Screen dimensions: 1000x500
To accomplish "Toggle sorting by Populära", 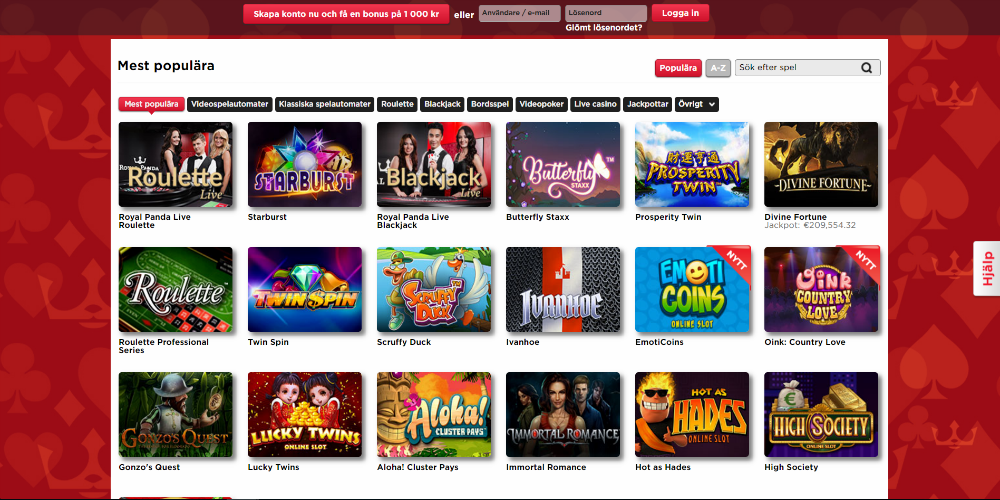I will (x=678, y=68).
